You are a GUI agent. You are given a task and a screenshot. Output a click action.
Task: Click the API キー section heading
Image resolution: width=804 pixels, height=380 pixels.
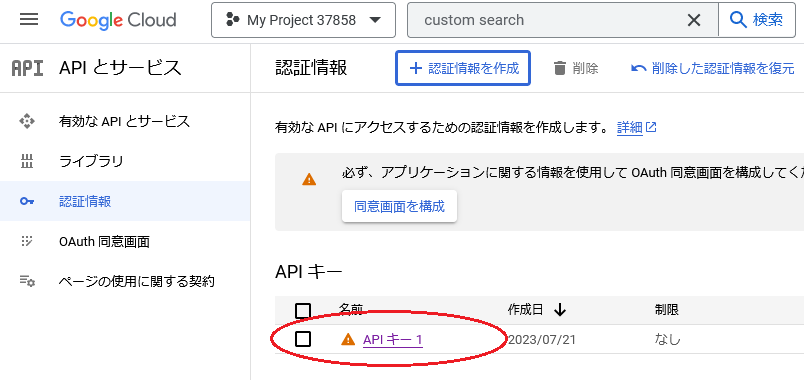pyautogui.click(x=309, y=272)
